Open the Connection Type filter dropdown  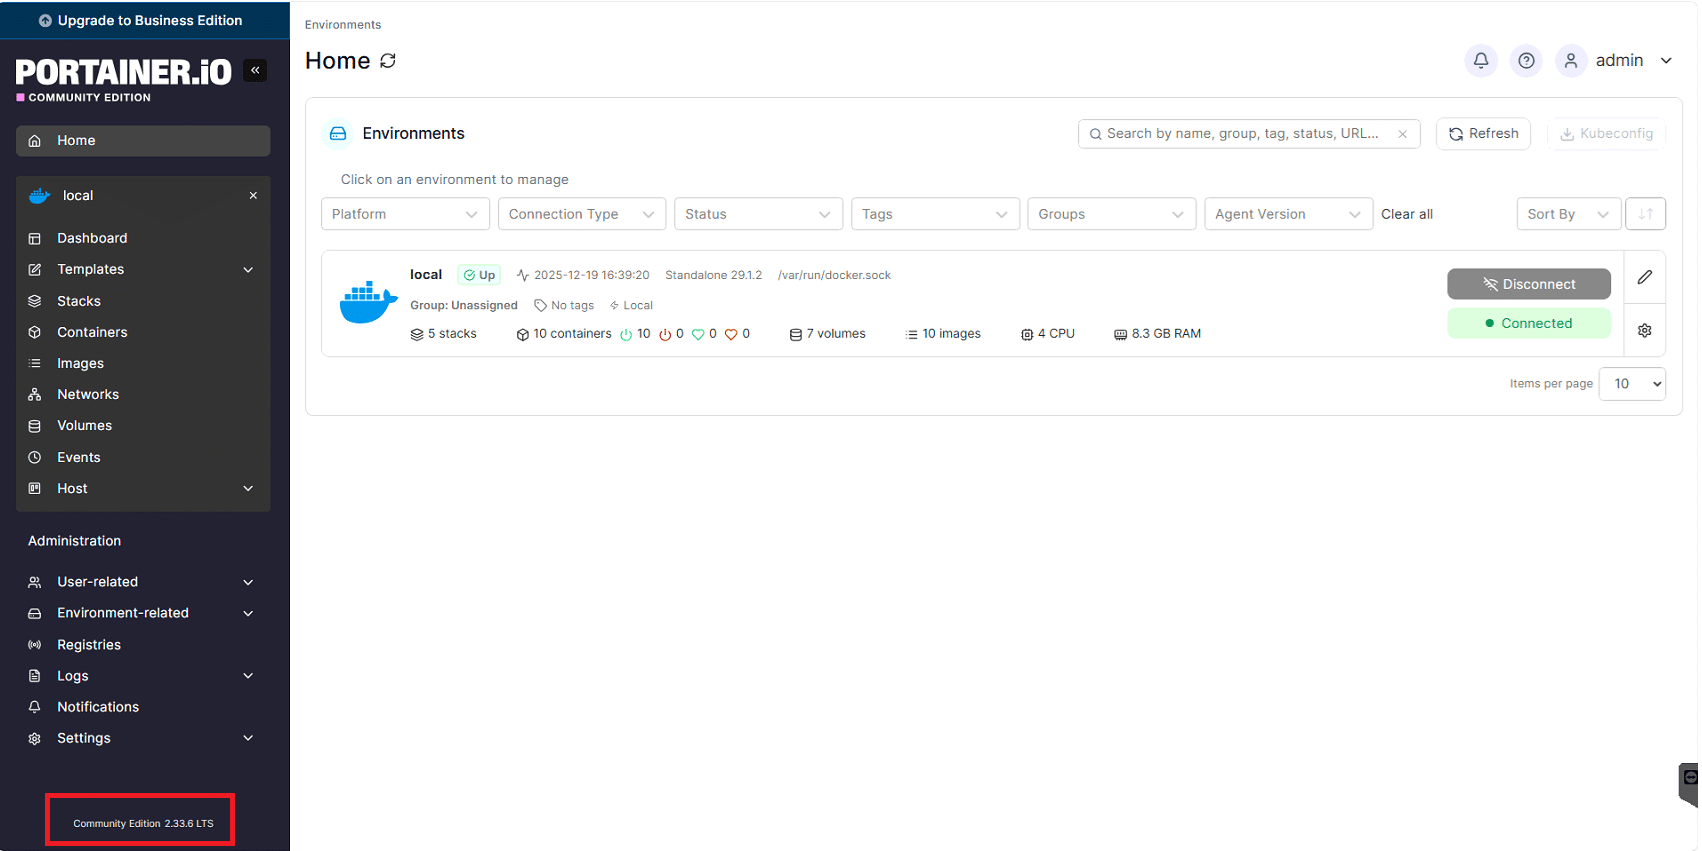pyautogui.click(x=581, y=214)
